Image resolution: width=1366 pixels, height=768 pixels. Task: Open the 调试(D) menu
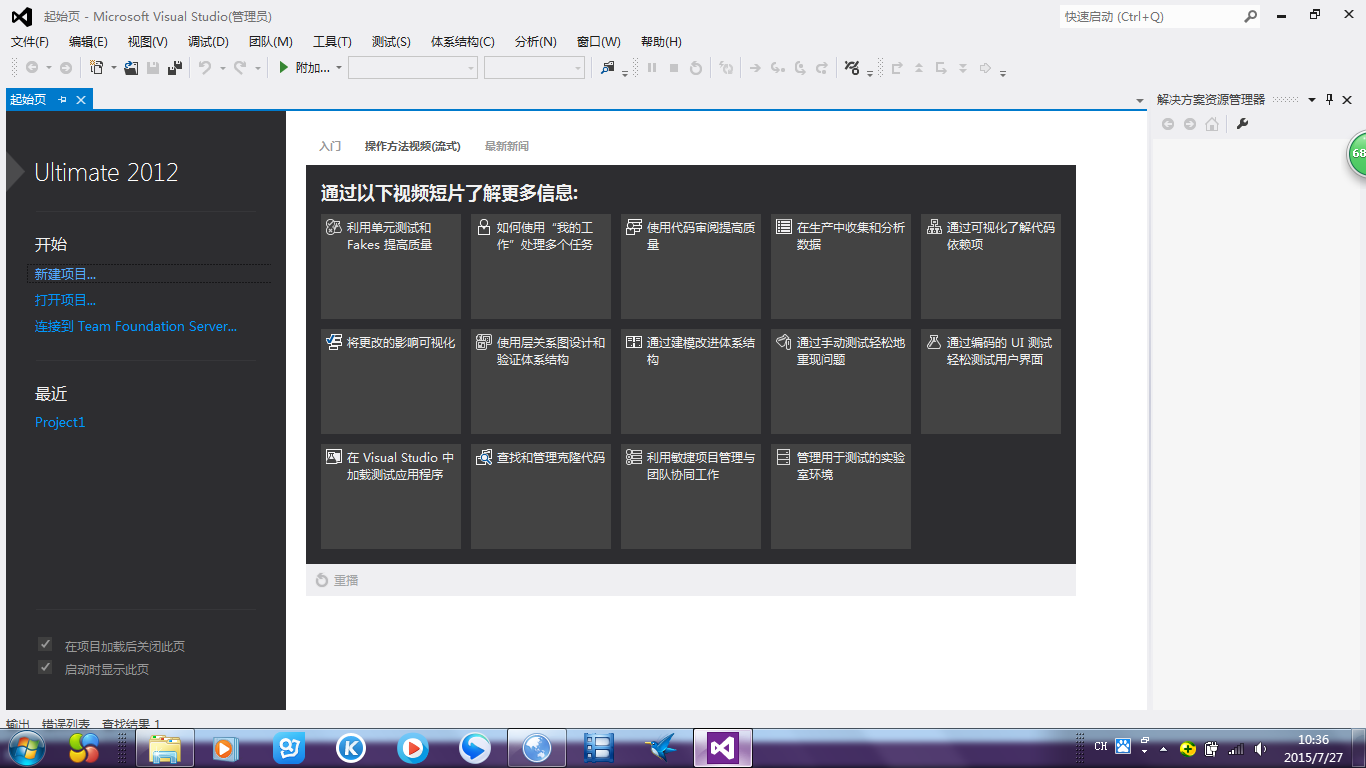point(208,41)
